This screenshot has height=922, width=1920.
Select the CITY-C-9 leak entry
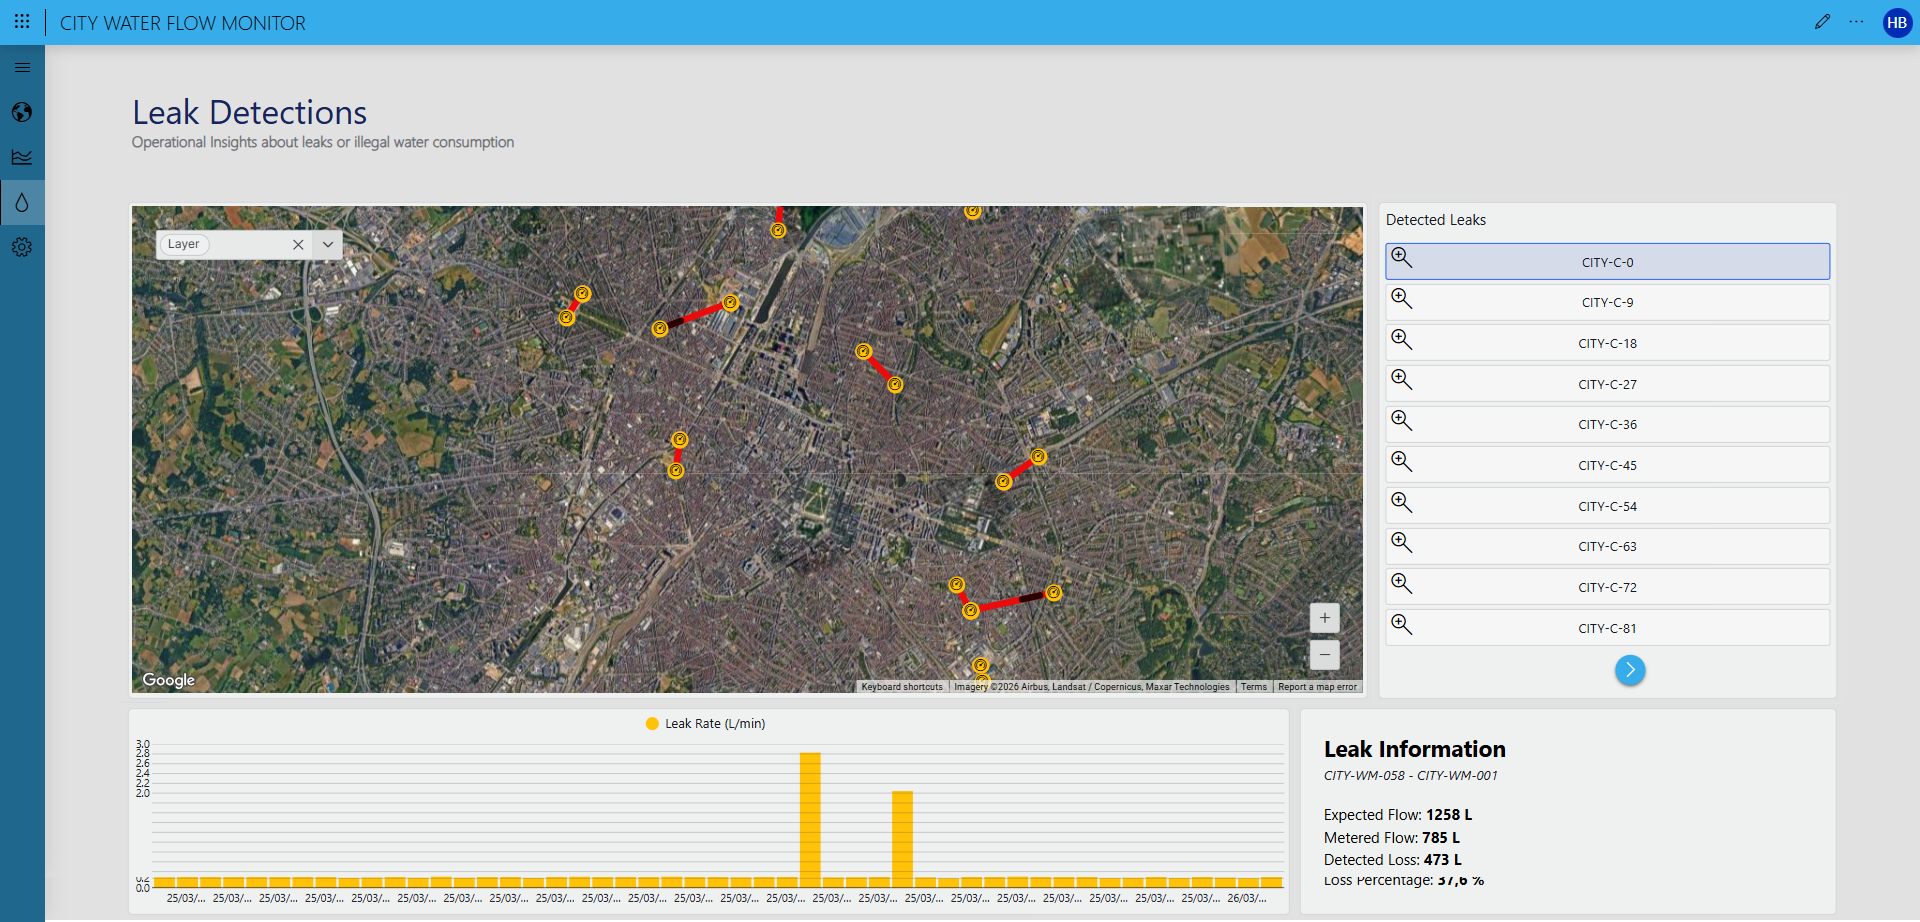(x=1607, y=303)
